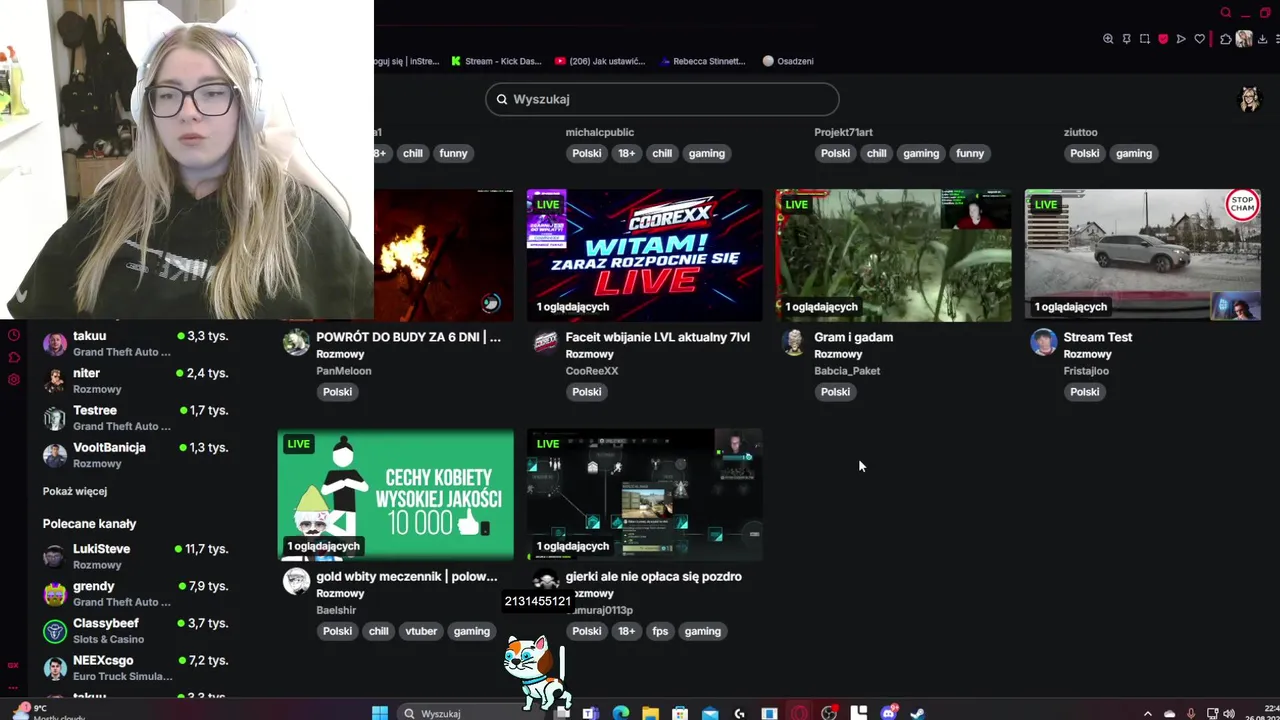Click the Rozmowy category under Gram i gadam
The height and width of the screenshot is (720, 1280).
pos(838,354)
